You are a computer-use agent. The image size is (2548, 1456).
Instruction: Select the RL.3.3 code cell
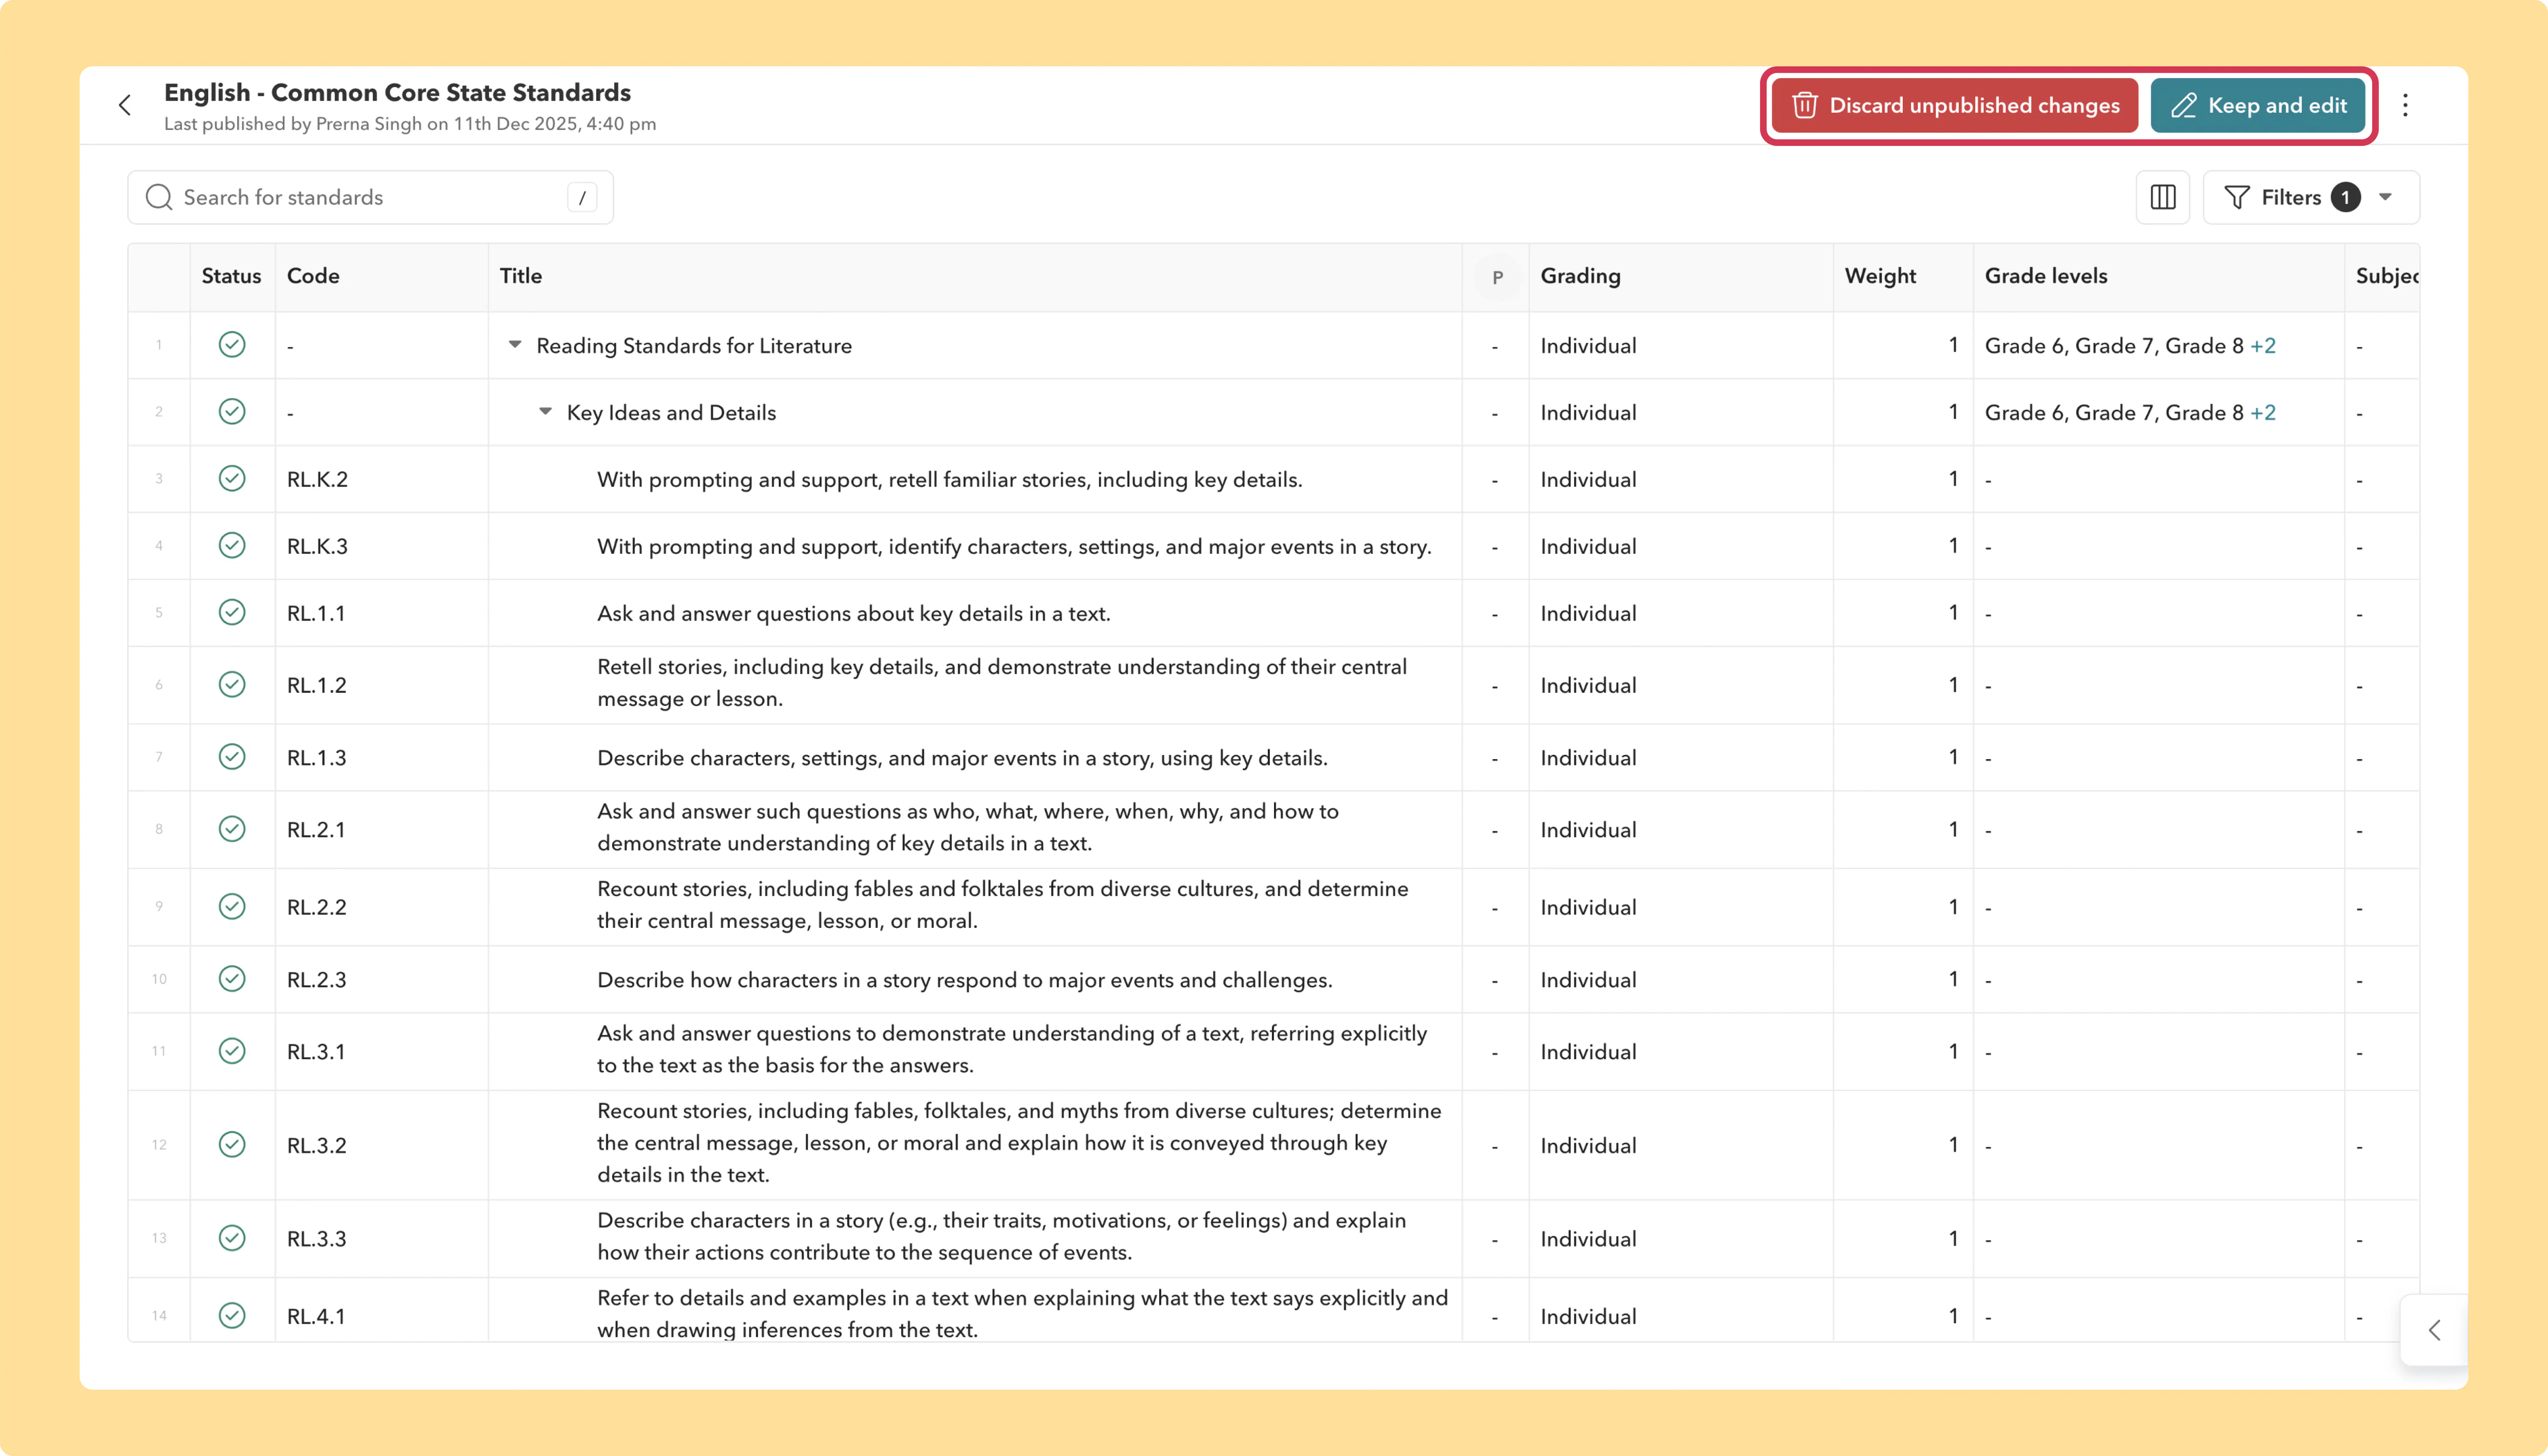tap(381, 1238)
